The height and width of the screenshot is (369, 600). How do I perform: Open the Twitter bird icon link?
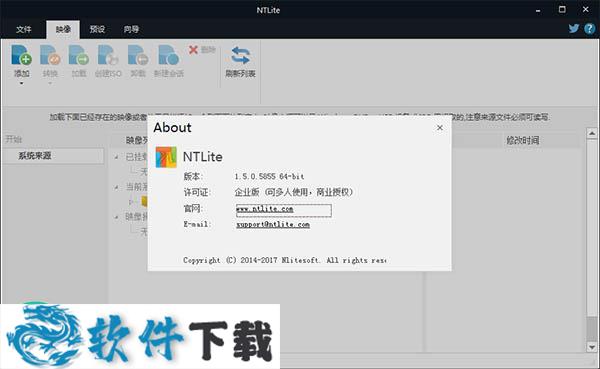tap(574, 28)
